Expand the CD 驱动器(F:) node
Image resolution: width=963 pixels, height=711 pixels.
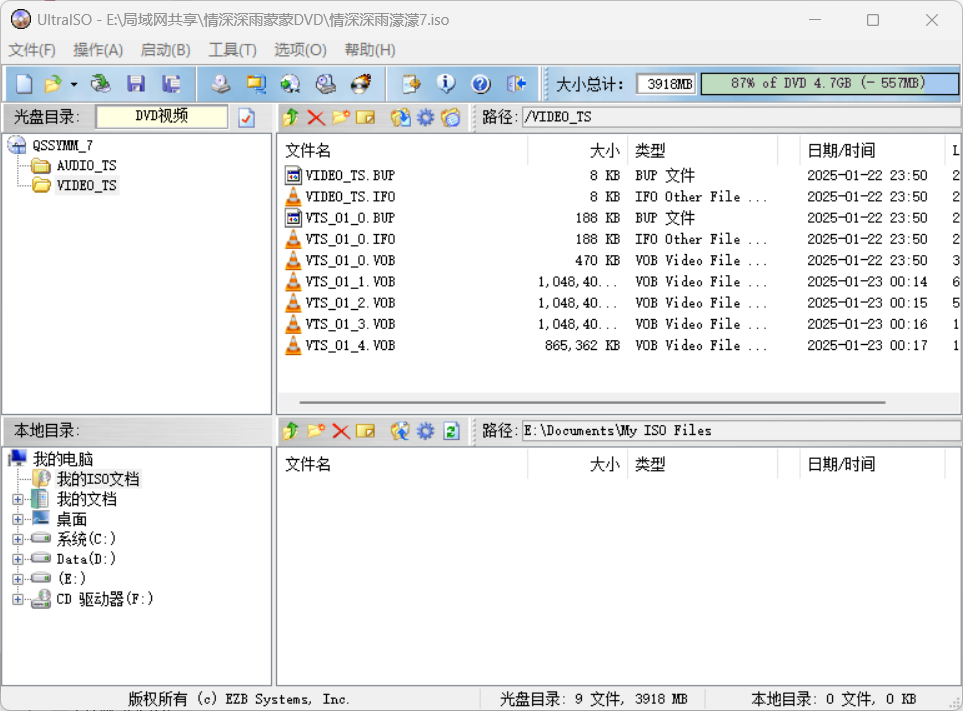[18, 599]
